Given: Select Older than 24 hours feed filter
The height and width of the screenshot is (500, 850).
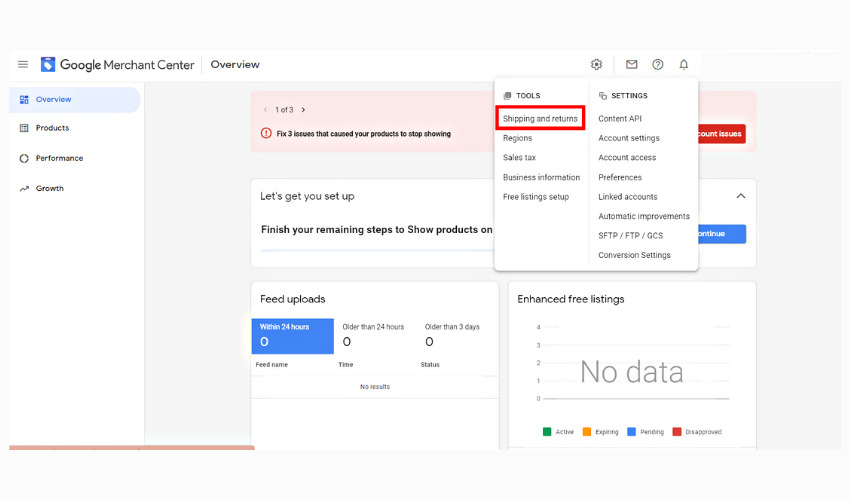Looking at the screenshot, I should [x=373, y=336].
